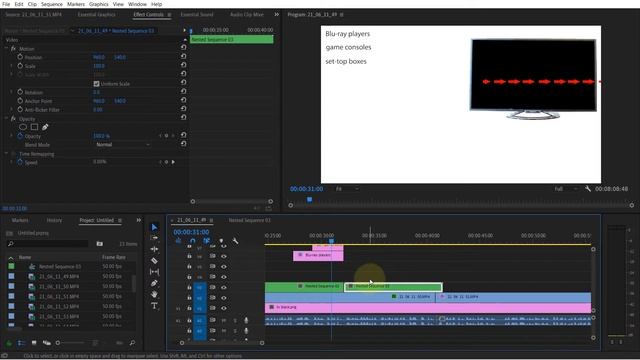Click the Program monitor playhead marker
Viewport: 640px width, 360px height.
pyautogui.click(x=310, y=199)
